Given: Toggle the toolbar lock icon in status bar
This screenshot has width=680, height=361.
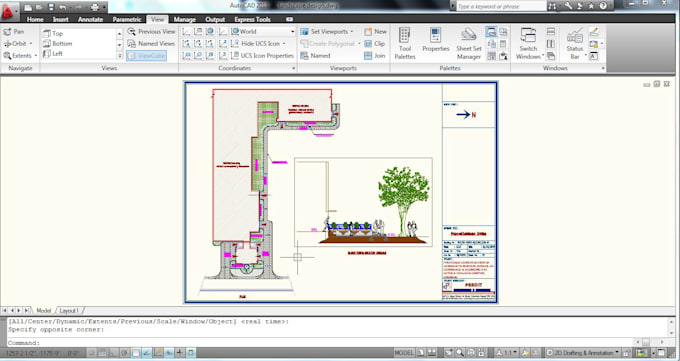Looking at the screenshot, I should click(x=627, y=353).
